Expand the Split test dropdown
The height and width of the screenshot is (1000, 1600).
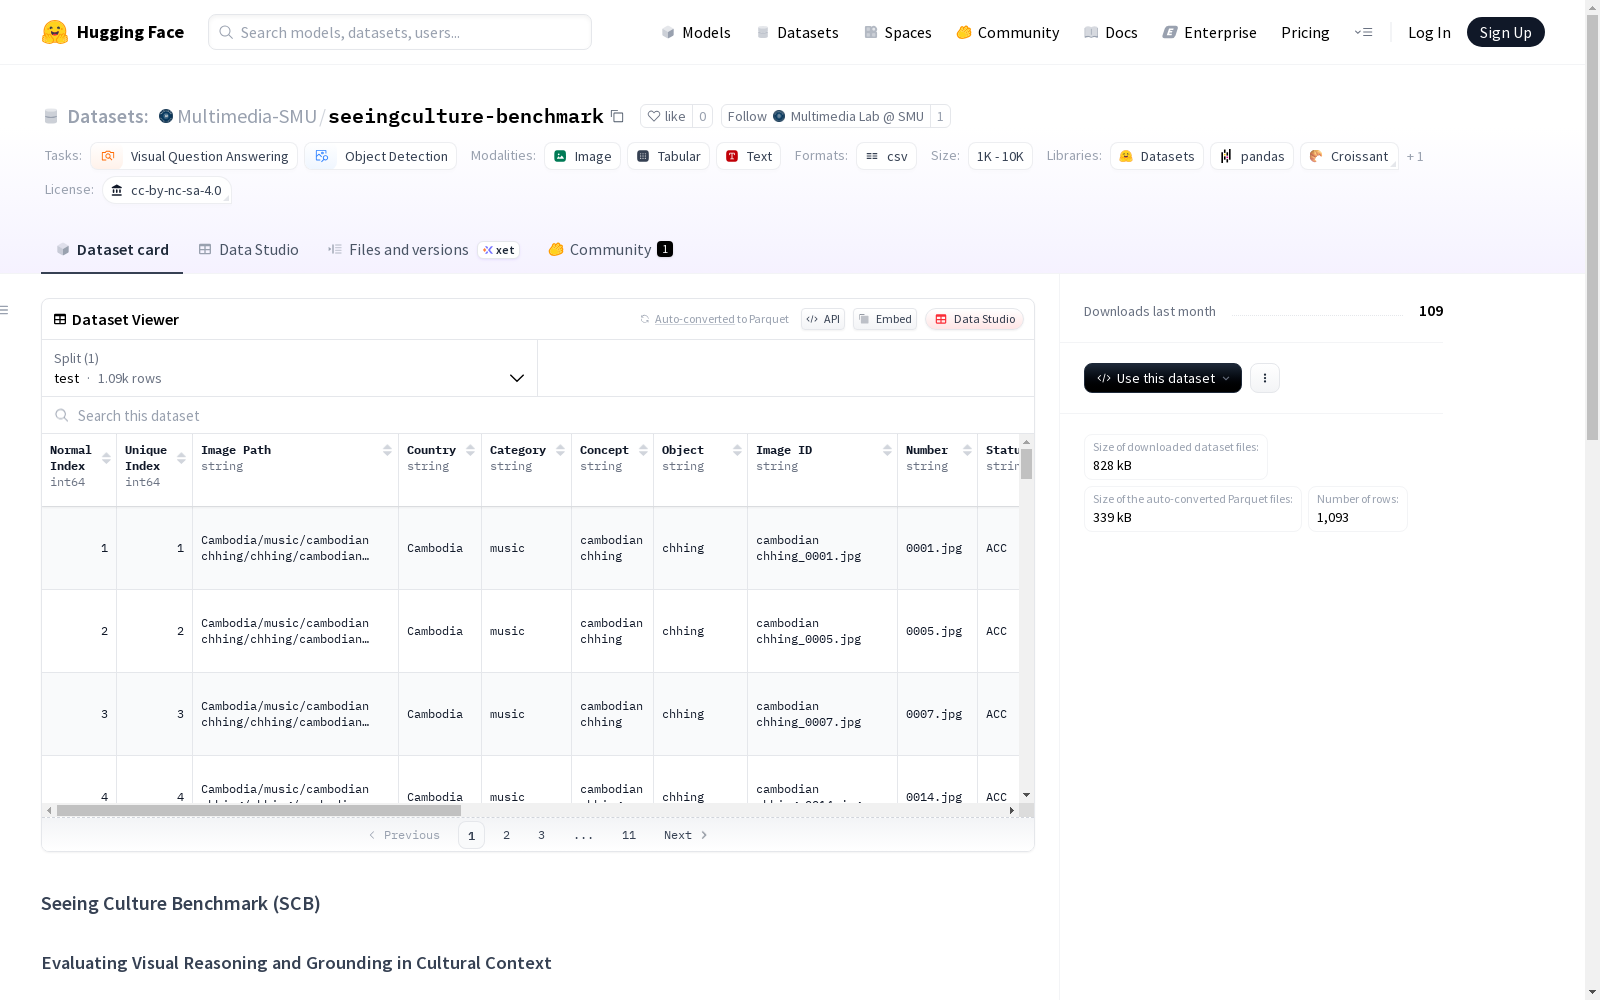tap(289, 368)
